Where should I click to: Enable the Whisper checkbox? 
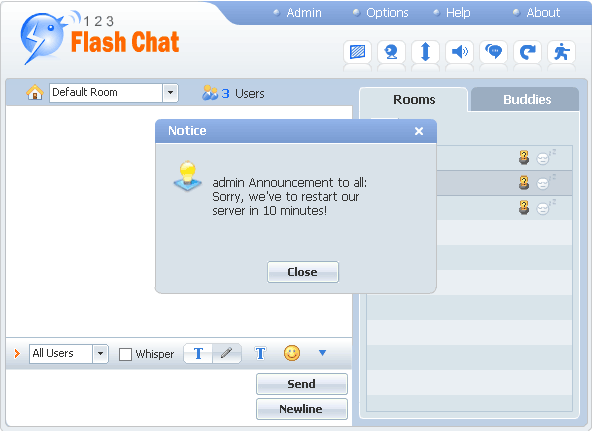click(125, 354)
